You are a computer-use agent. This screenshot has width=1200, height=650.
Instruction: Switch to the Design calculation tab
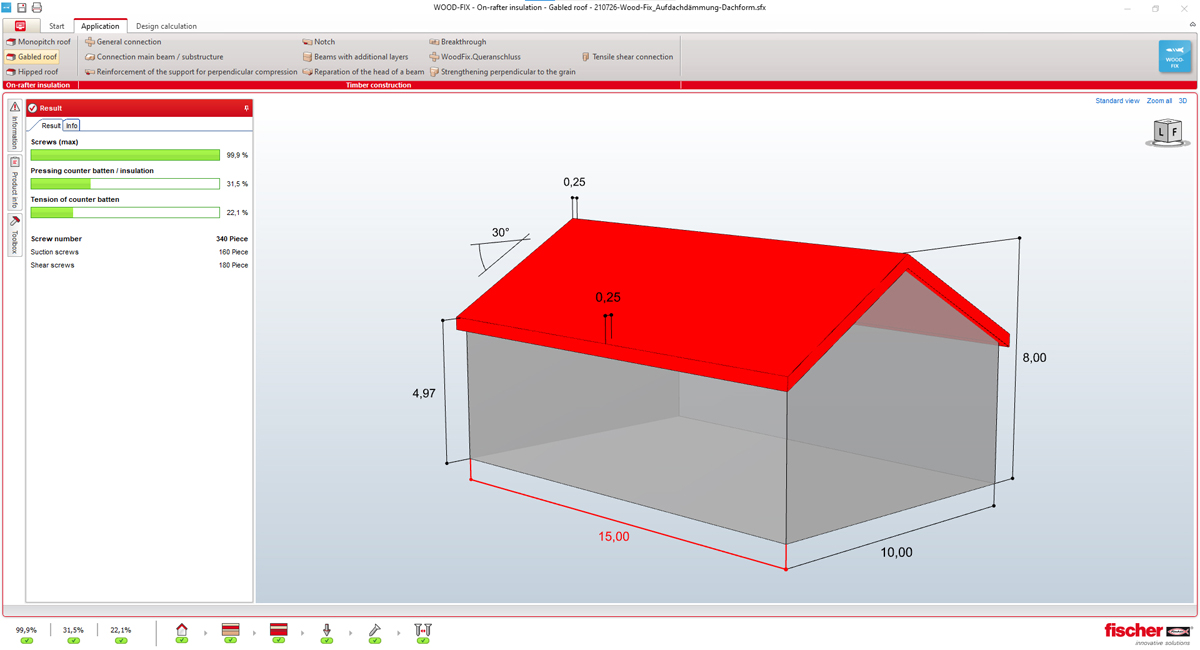pos(166,26)
